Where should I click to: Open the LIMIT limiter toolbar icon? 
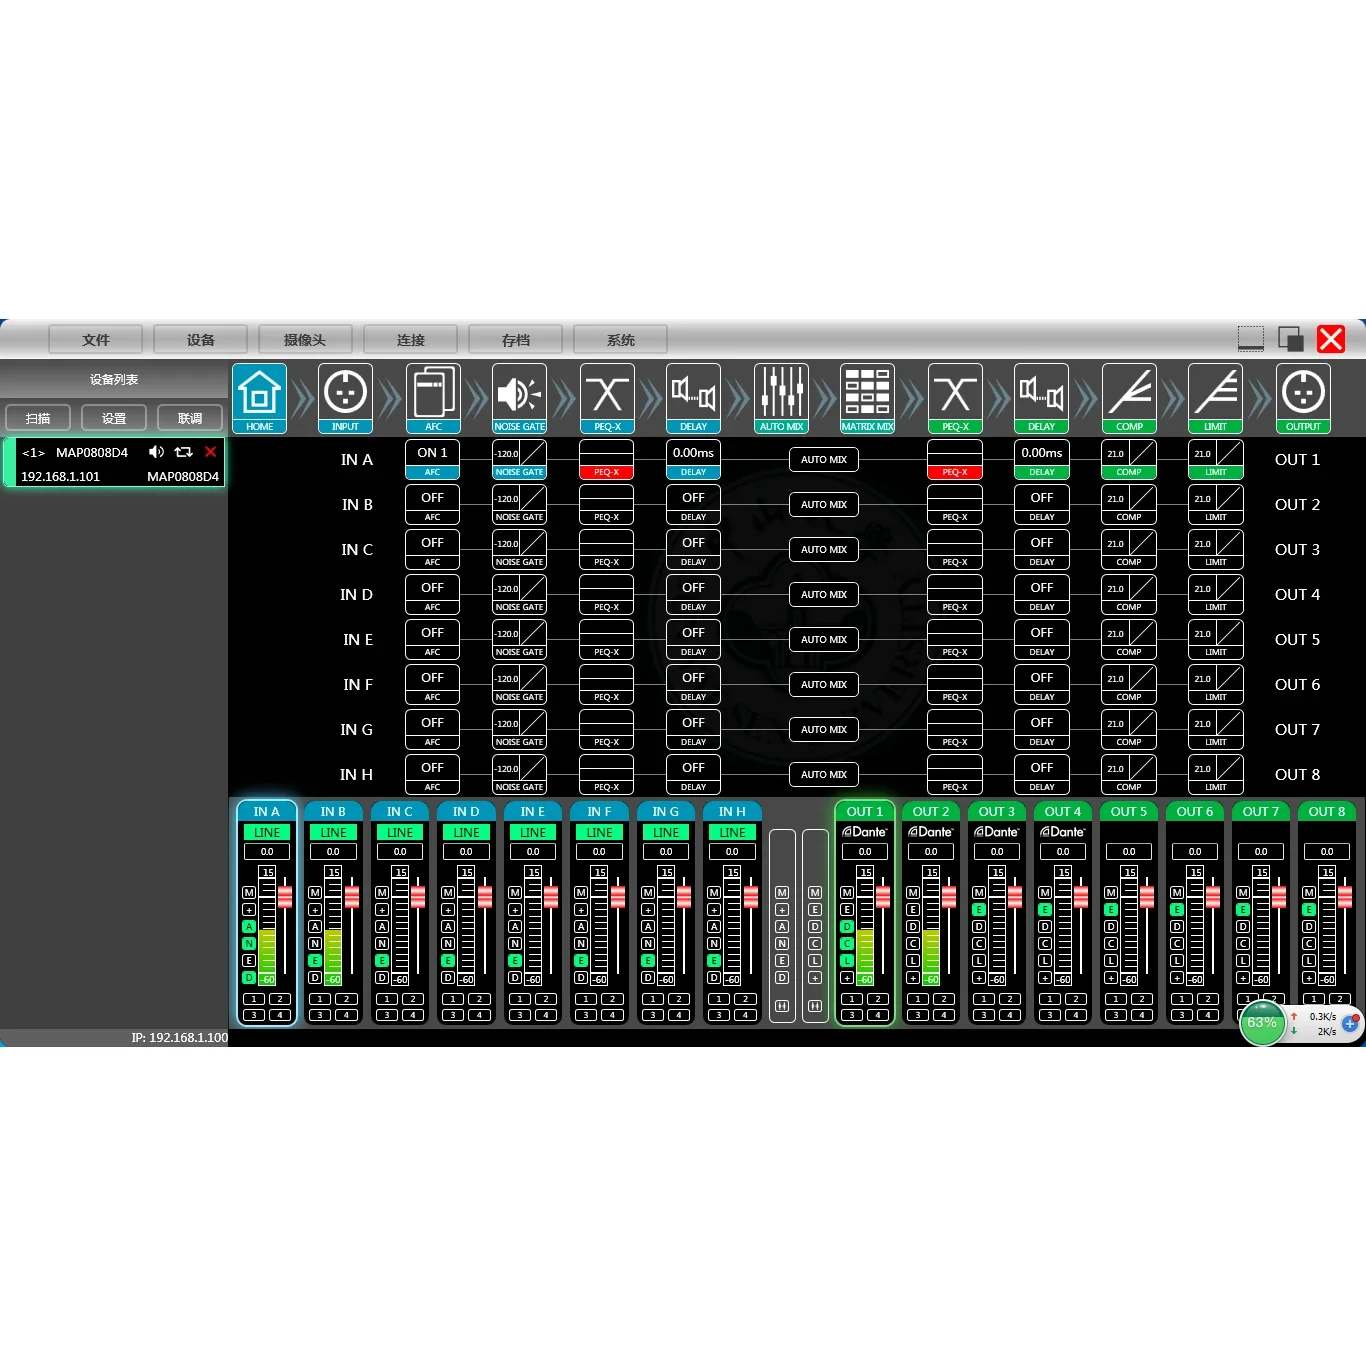tap(1215, 397)
